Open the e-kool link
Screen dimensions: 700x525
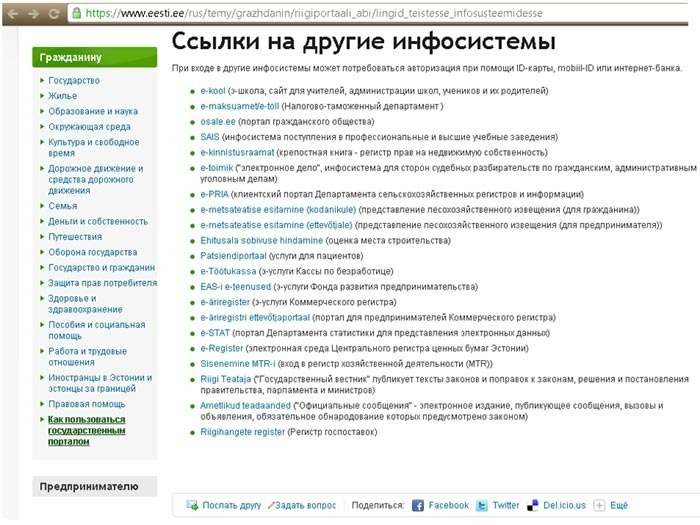click(212, 91)
